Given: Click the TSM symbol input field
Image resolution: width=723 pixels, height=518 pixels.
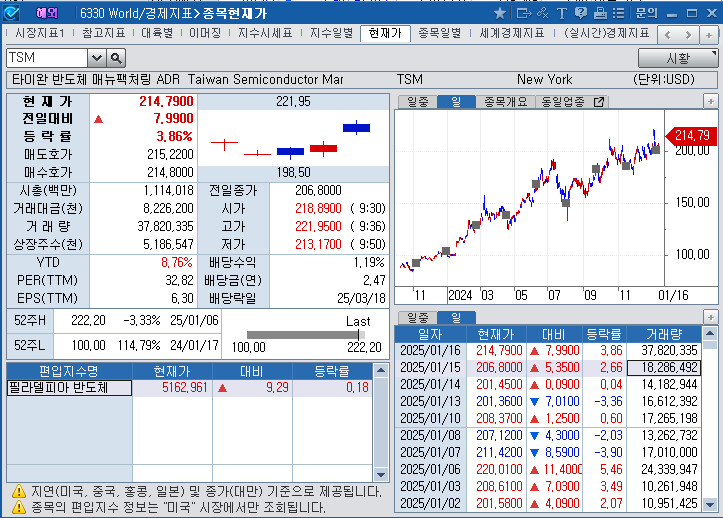Looking at the screenshot, I should 47,58.
